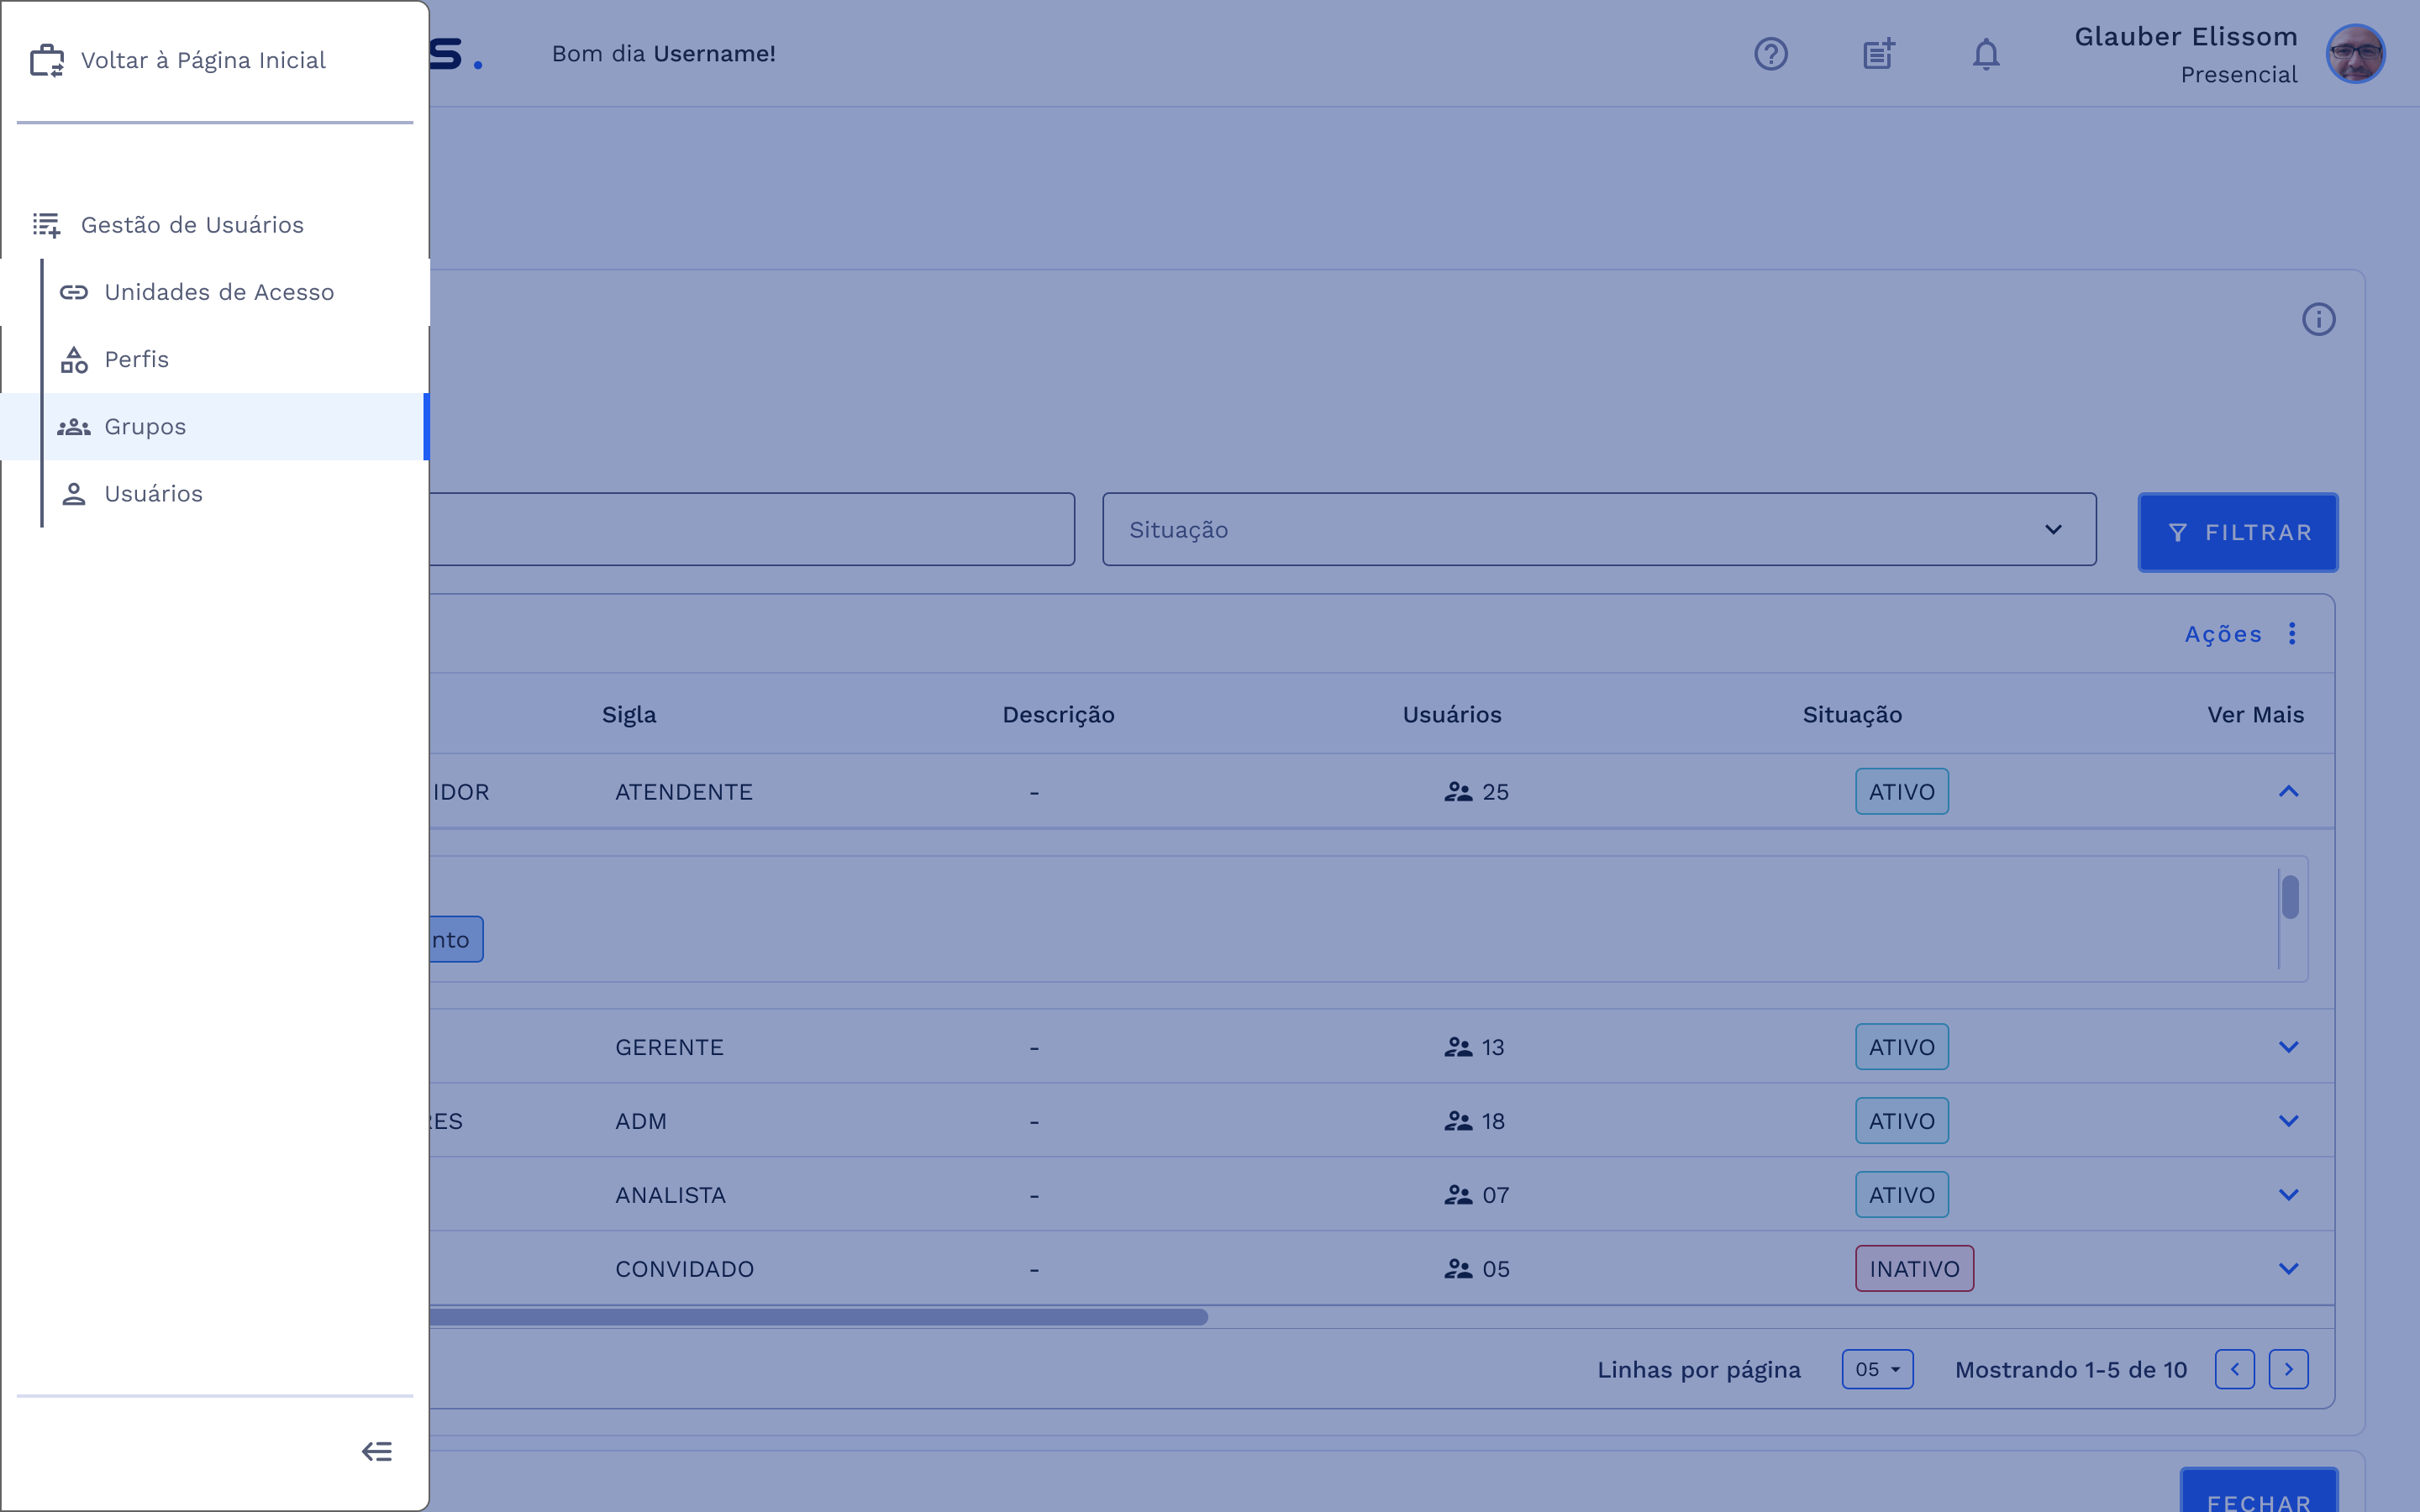
Task: Navigate to Usuários in sidebar
Action: [153, 494]
